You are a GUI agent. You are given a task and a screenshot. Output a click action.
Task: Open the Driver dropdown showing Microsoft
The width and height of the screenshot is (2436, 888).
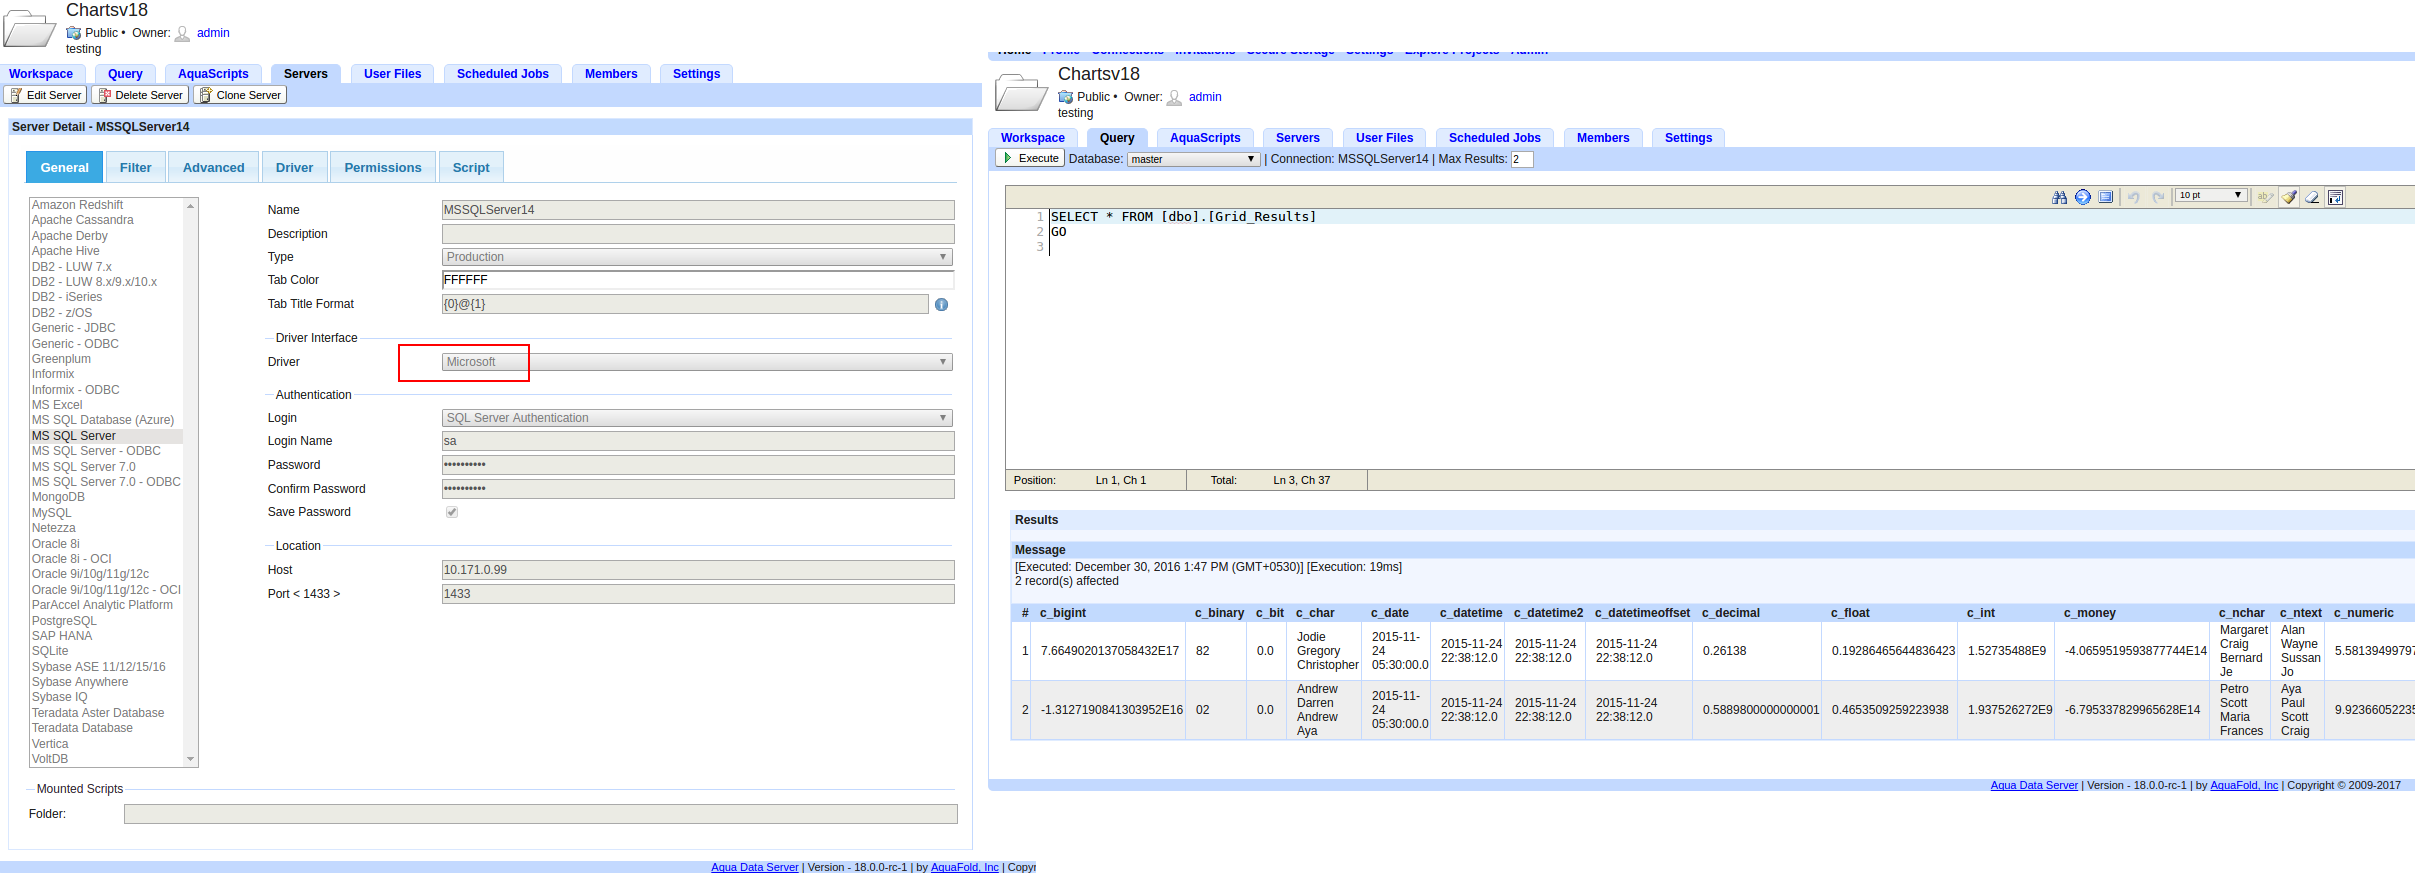pyautogui.click(x=697, y=363)
